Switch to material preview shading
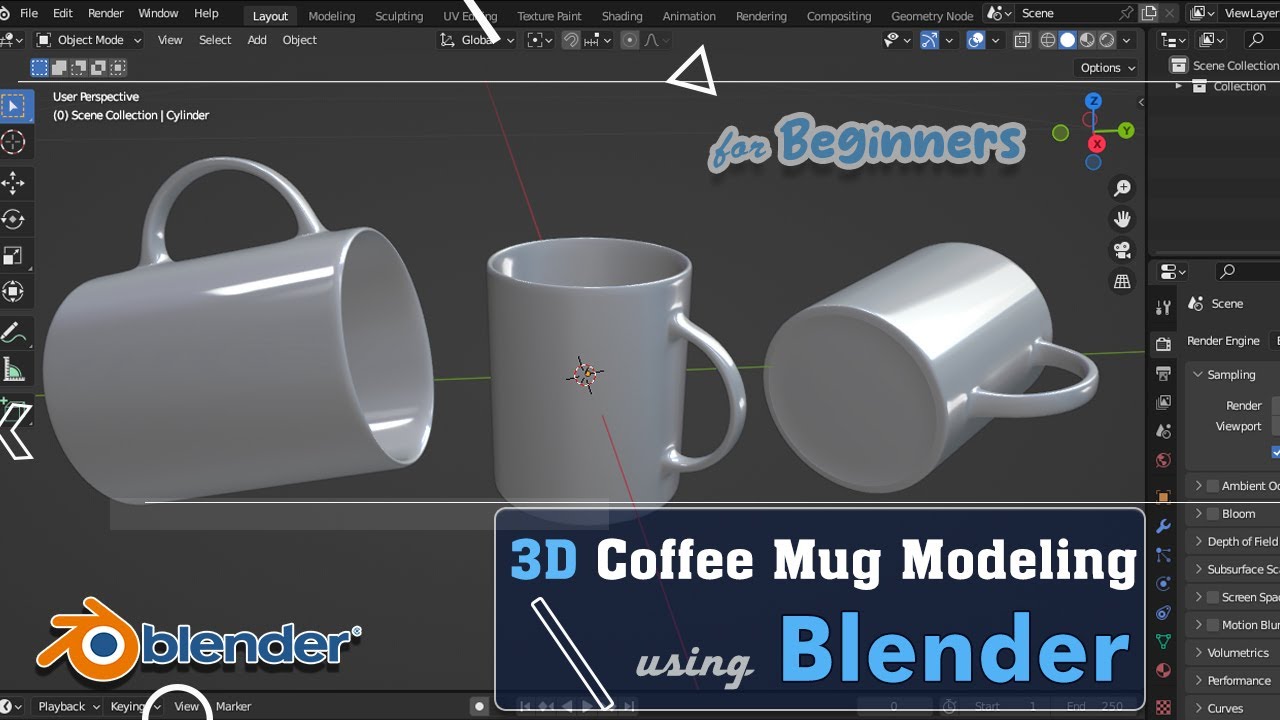The height and width of the screenshot is (720, 1280). (x=1088, y=40)
